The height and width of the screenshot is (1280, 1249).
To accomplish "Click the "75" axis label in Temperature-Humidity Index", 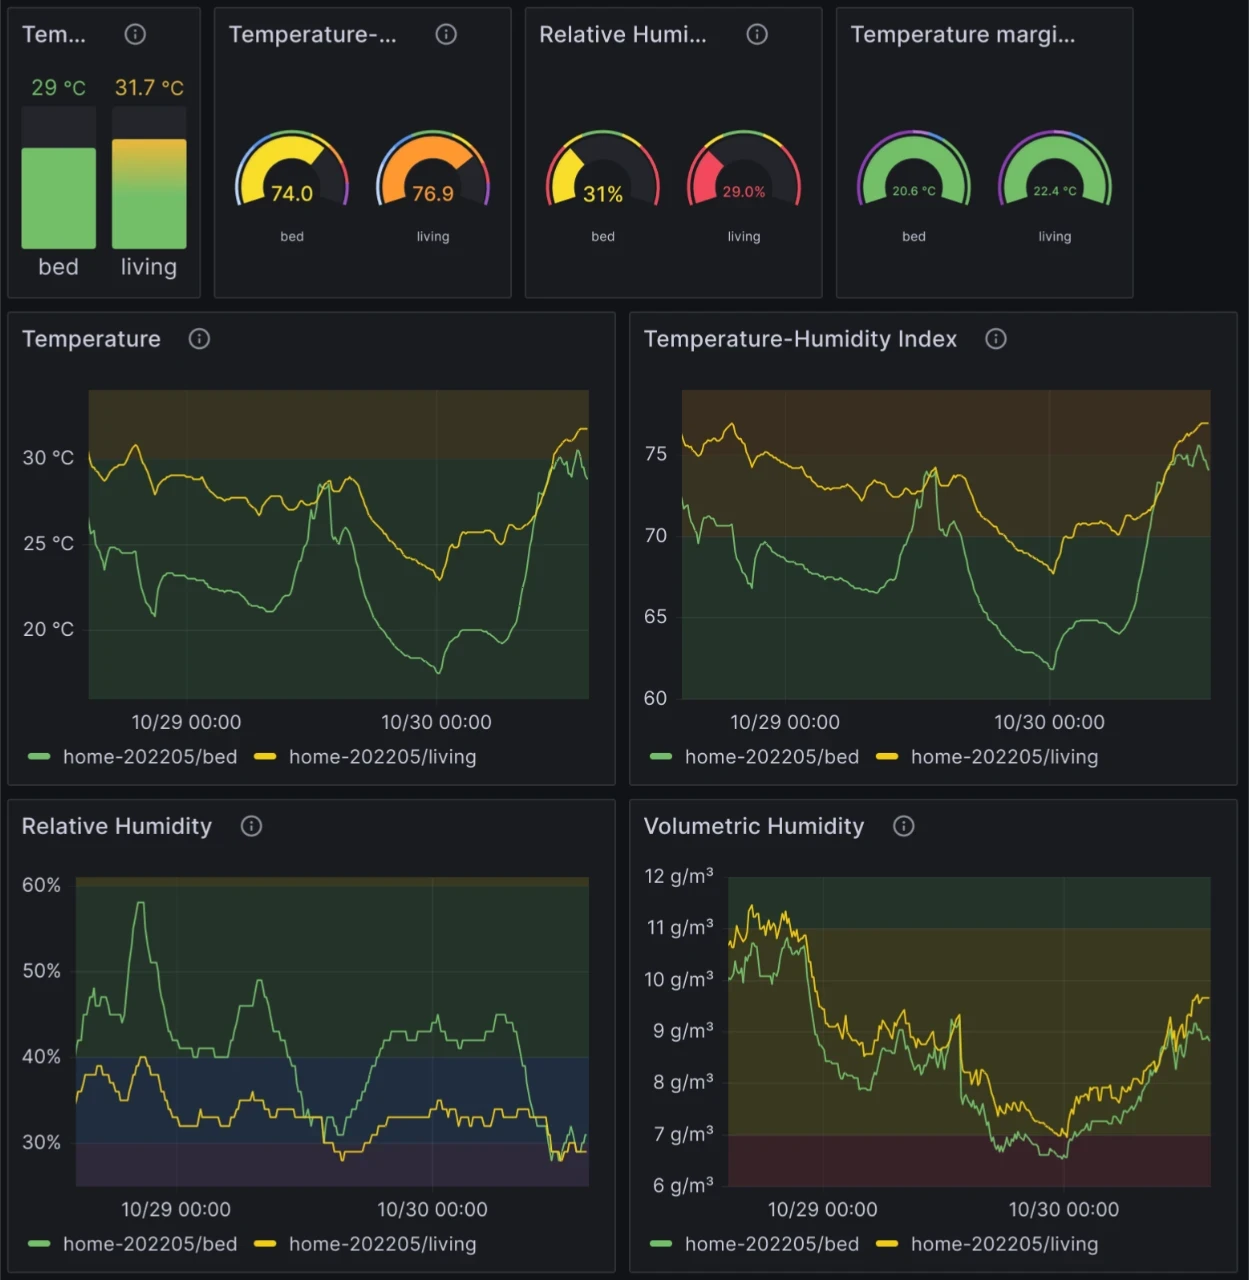I will pos(655,454).
